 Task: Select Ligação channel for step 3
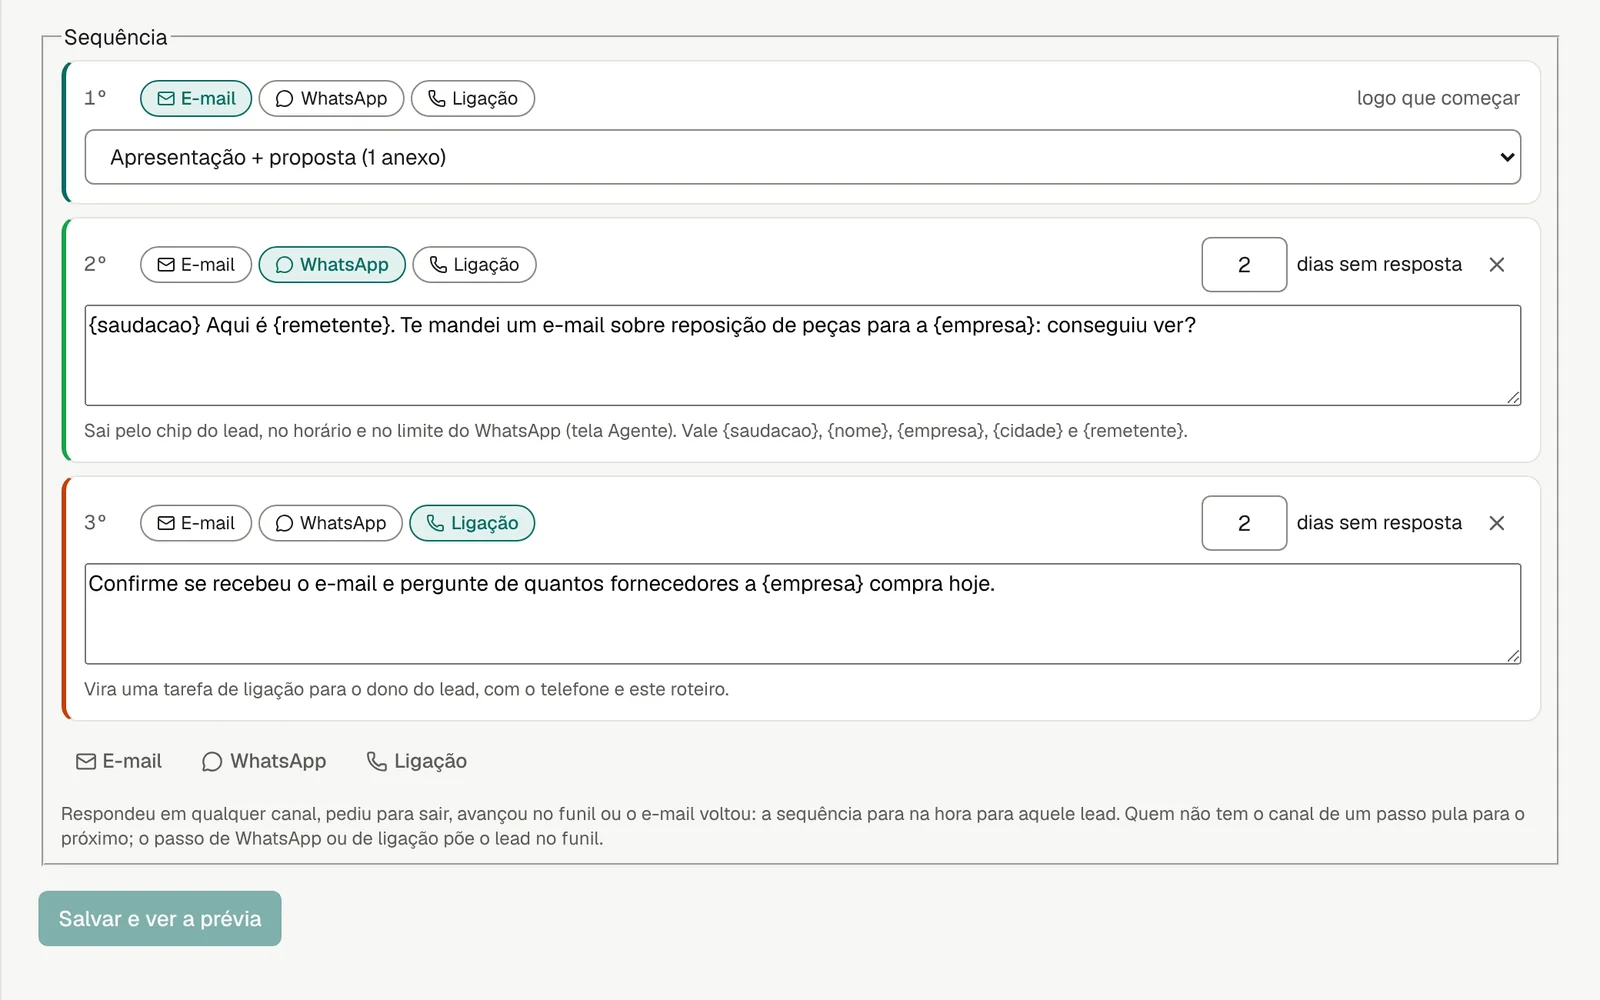472,523
